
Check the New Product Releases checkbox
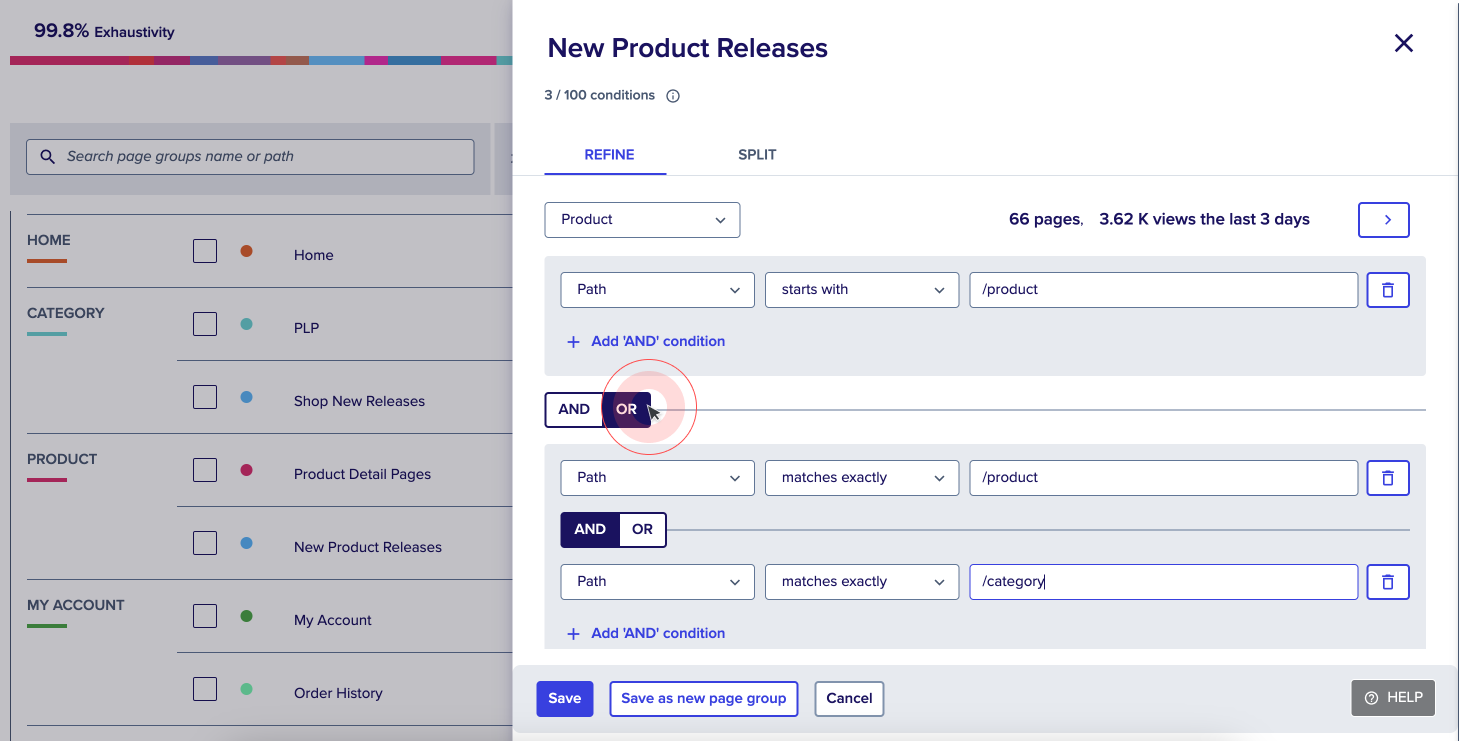(x=204, y=542)
